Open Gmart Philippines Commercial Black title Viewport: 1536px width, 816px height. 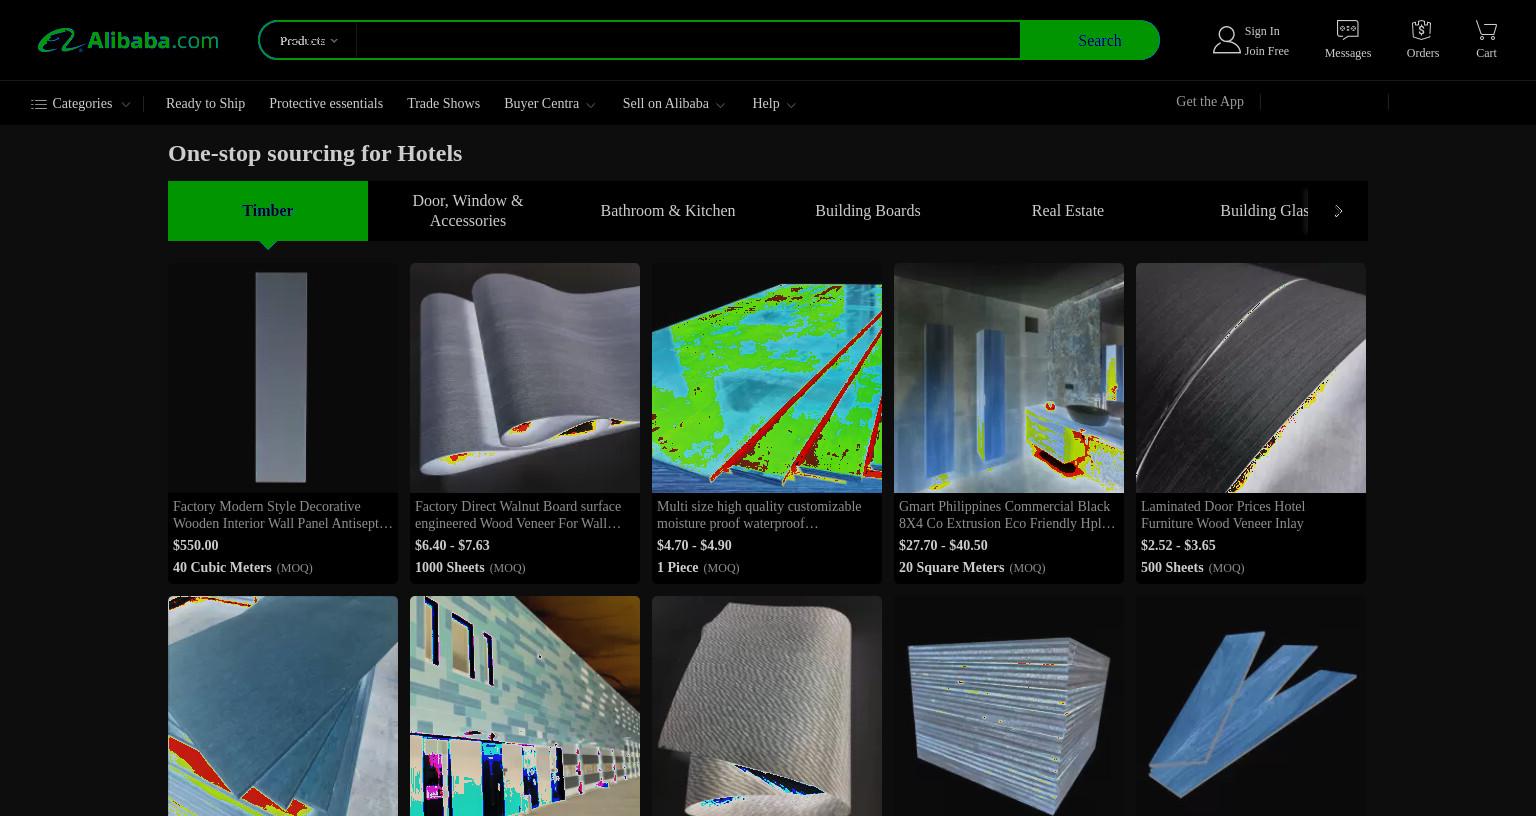[x=1009, y=515]
